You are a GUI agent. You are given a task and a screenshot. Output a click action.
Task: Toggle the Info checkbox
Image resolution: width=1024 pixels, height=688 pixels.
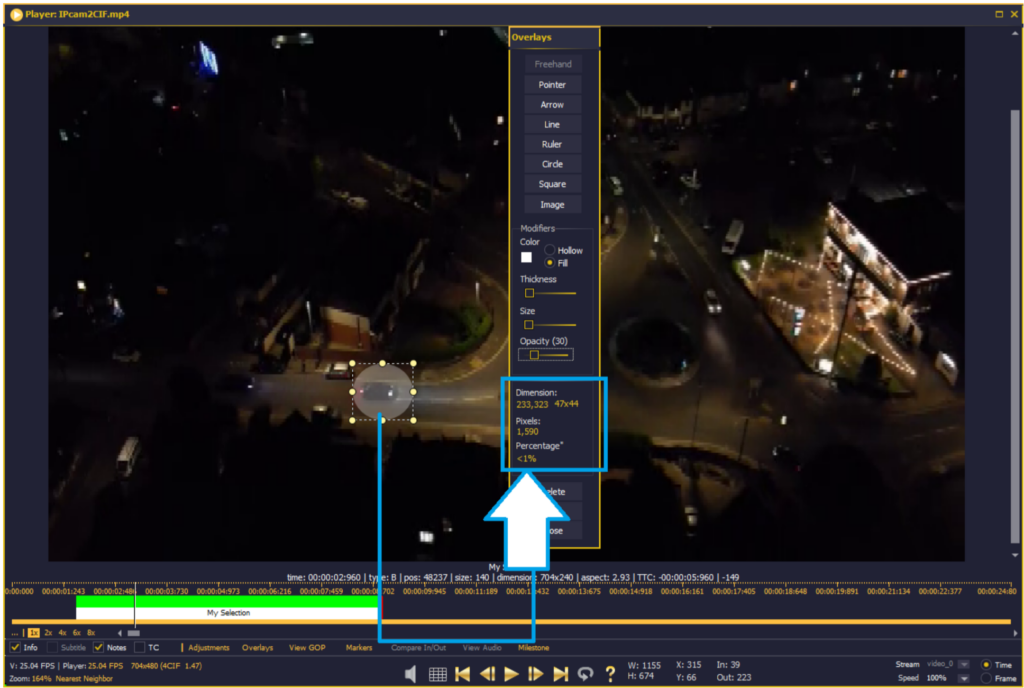coord(15,648)
